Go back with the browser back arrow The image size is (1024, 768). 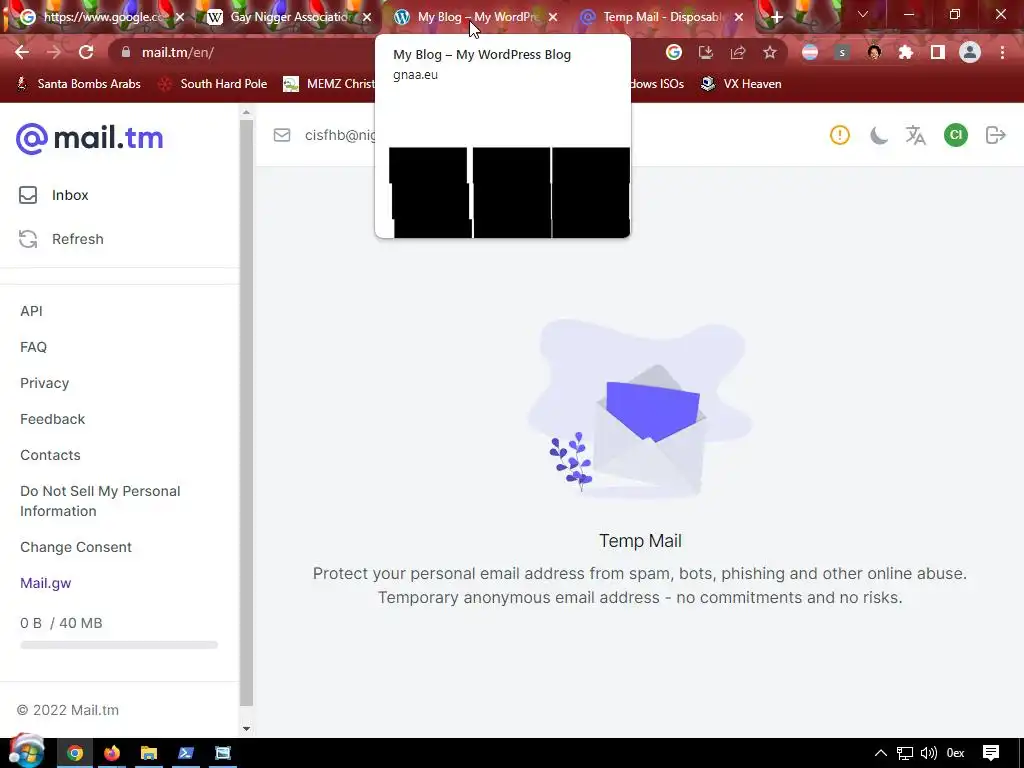coord(22,52)
